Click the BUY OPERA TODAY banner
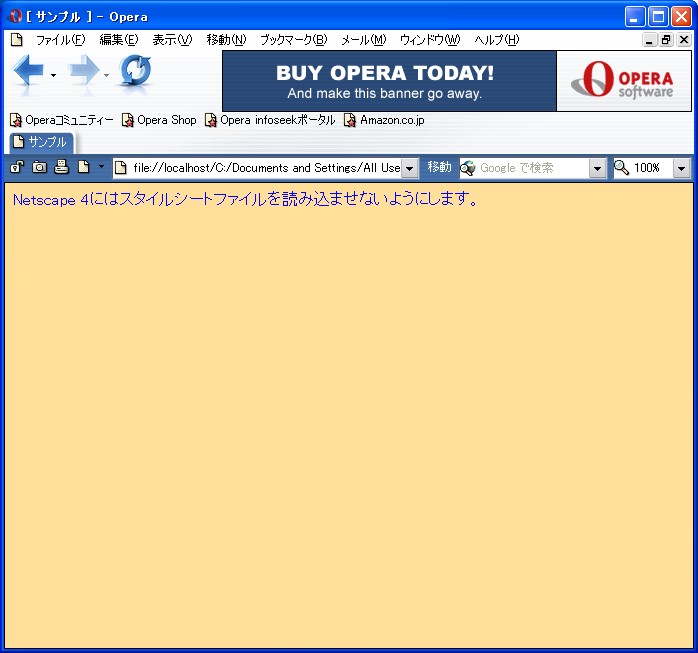 tap(389, 81)
